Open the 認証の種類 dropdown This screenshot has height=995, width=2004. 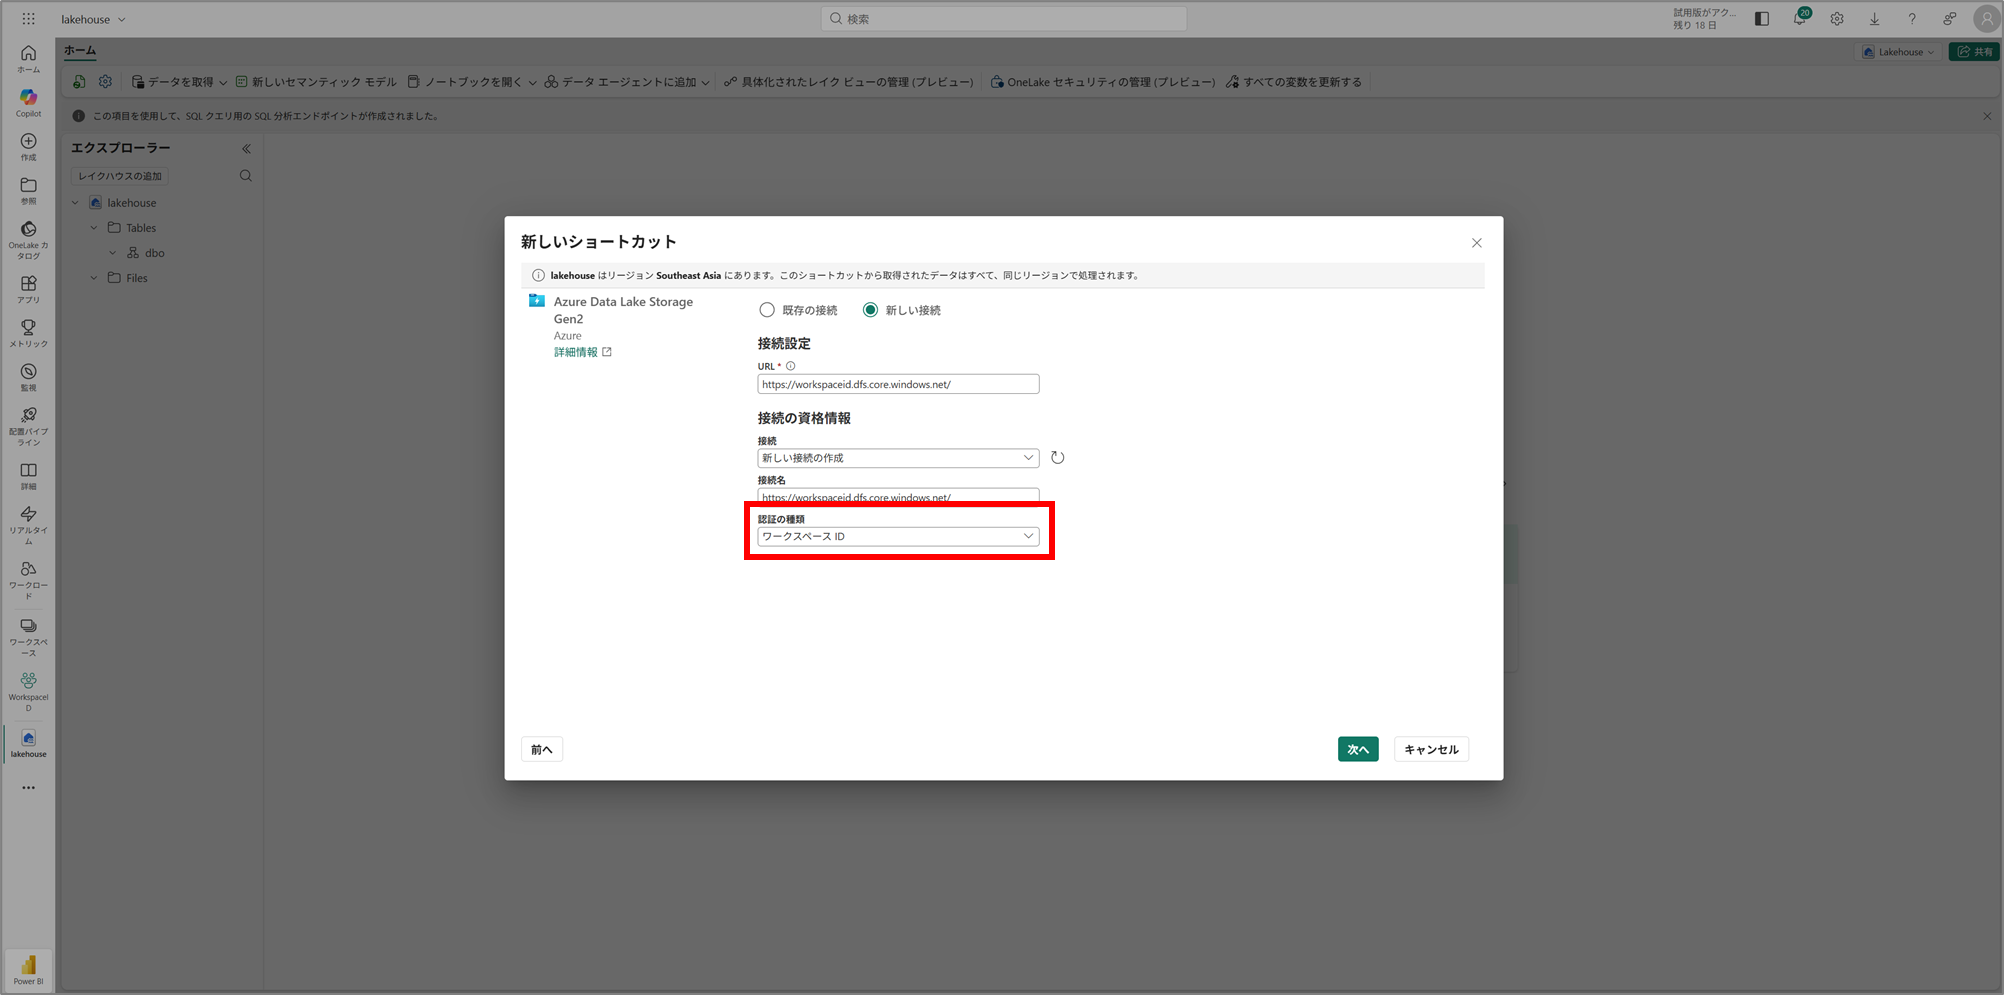[897, 537]
